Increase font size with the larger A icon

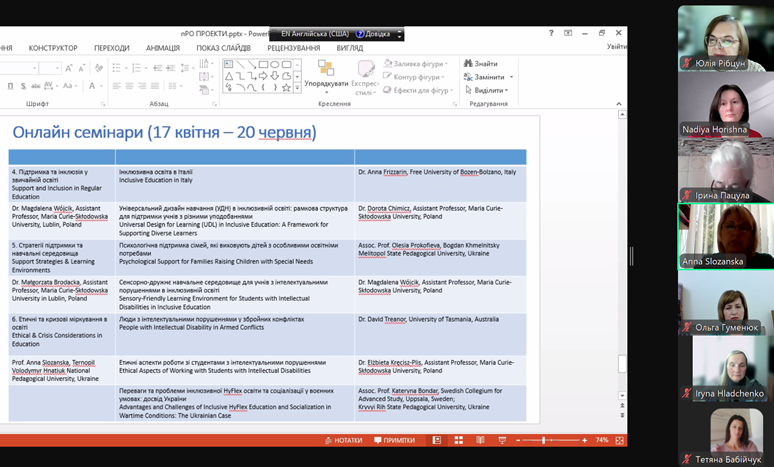[x=69, y=68]
